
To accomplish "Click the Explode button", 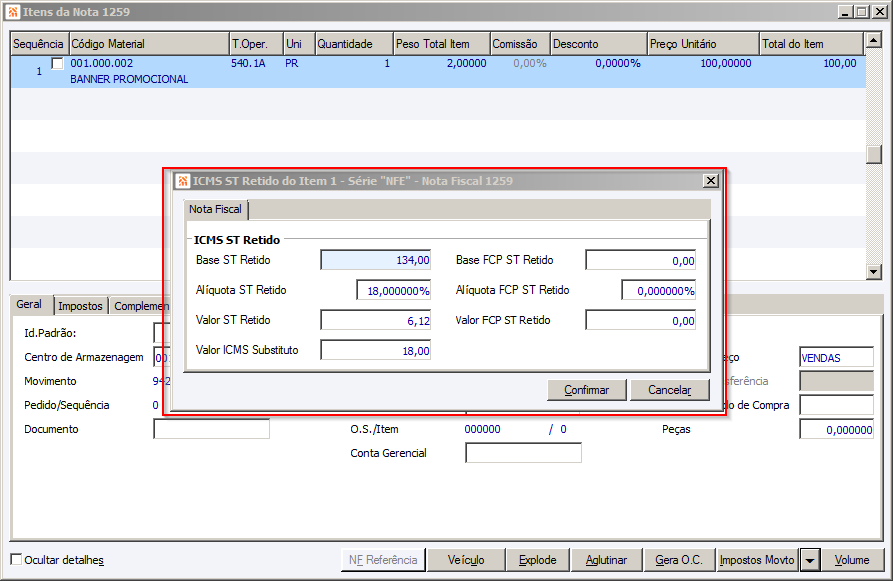I will coord(538,560).
